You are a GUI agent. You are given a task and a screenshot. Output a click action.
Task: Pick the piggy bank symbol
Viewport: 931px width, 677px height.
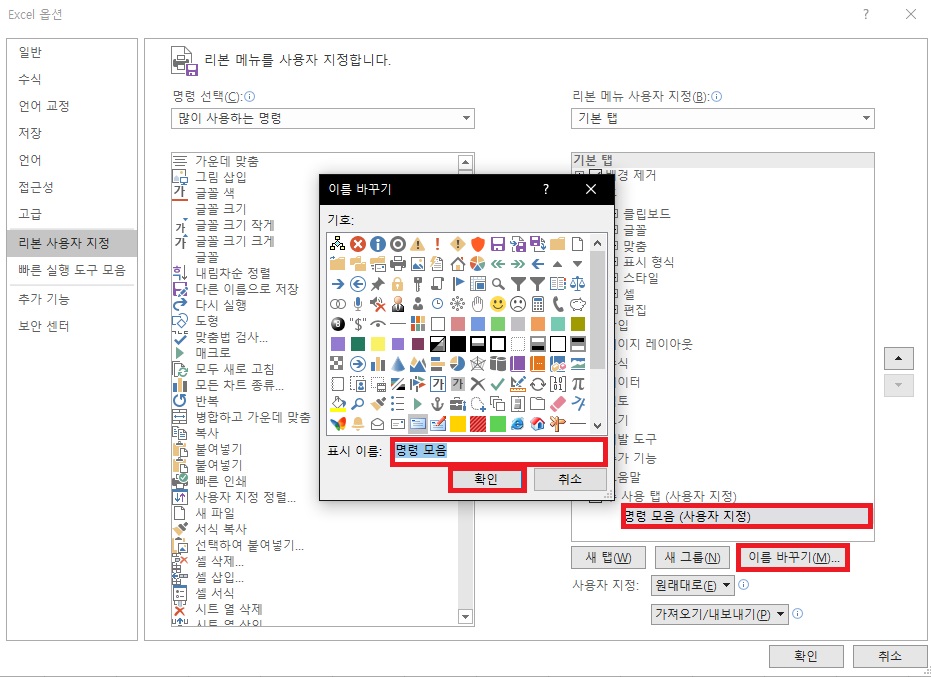pyautogui.click(x=577, y=304)
